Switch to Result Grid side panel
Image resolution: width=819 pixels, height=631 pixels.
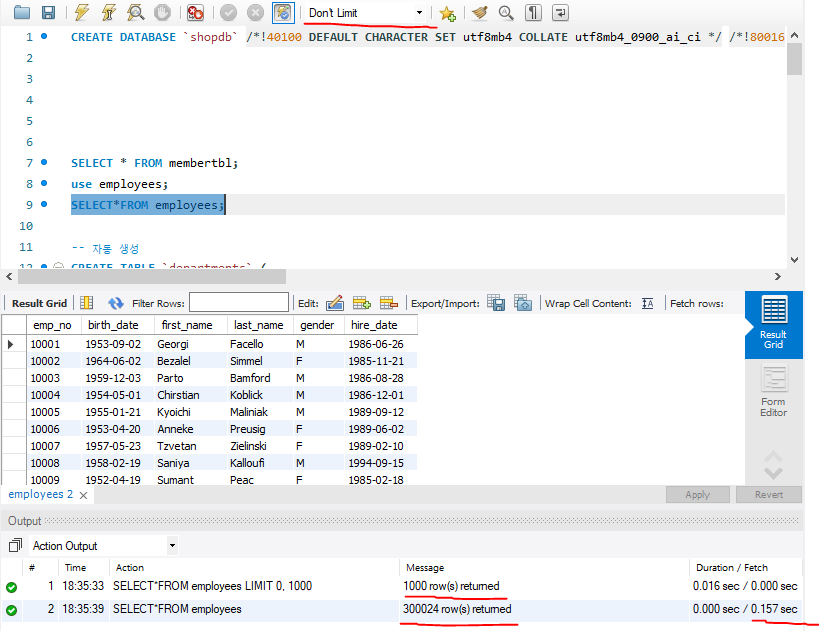[774, 325]
